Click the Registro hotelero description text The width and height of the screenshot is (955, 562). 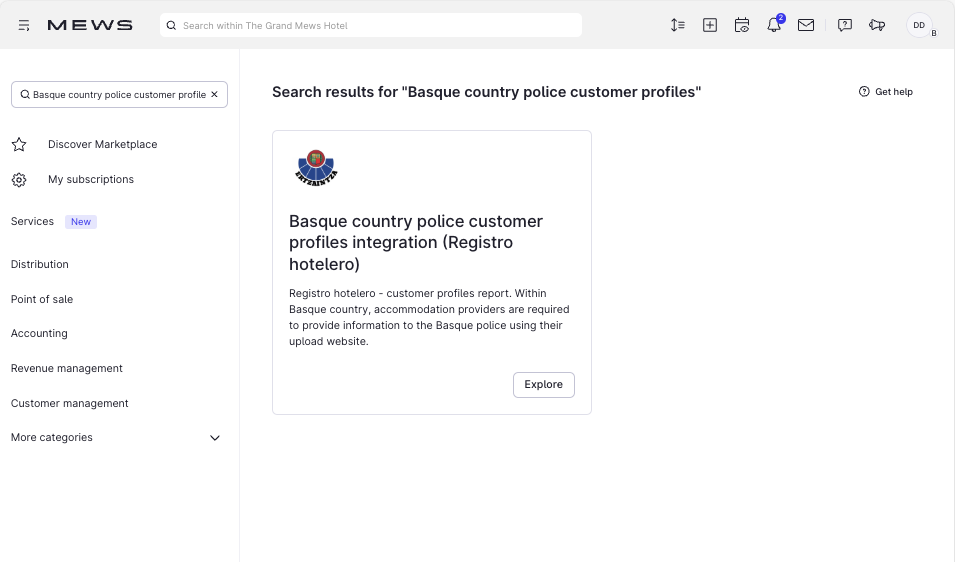coord(429,317)
